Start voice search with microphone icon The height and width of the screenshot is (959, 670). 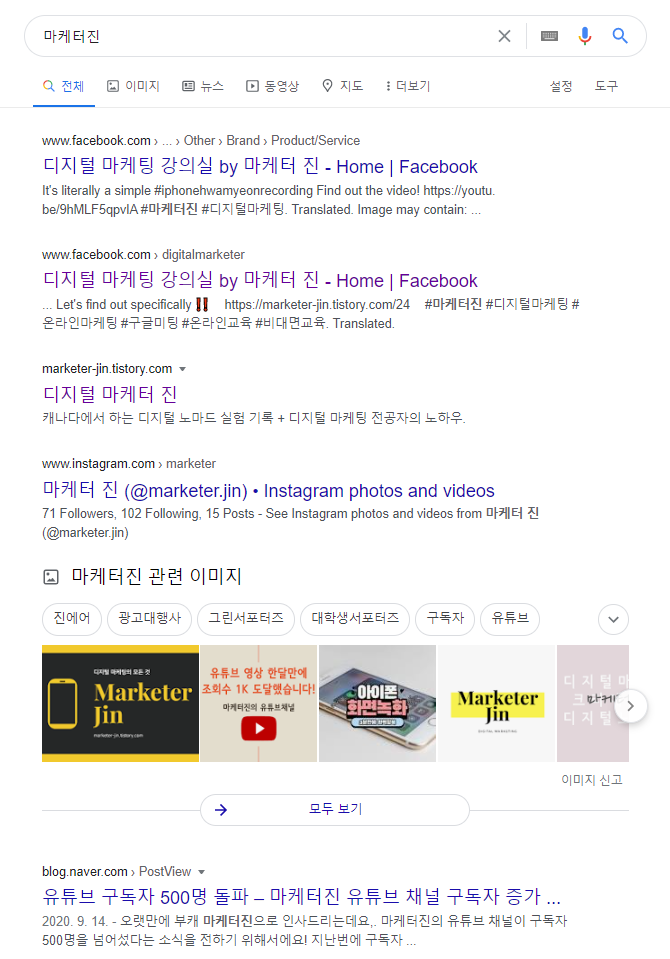pyautogui.click(x=585, y=36)
